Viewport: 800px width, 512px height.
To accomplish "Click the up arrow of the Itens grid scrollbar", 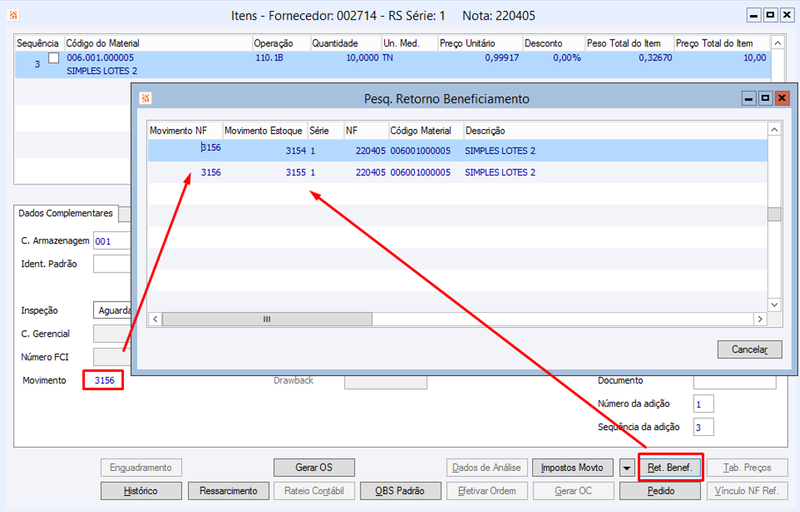I will [x=778, y=43].
